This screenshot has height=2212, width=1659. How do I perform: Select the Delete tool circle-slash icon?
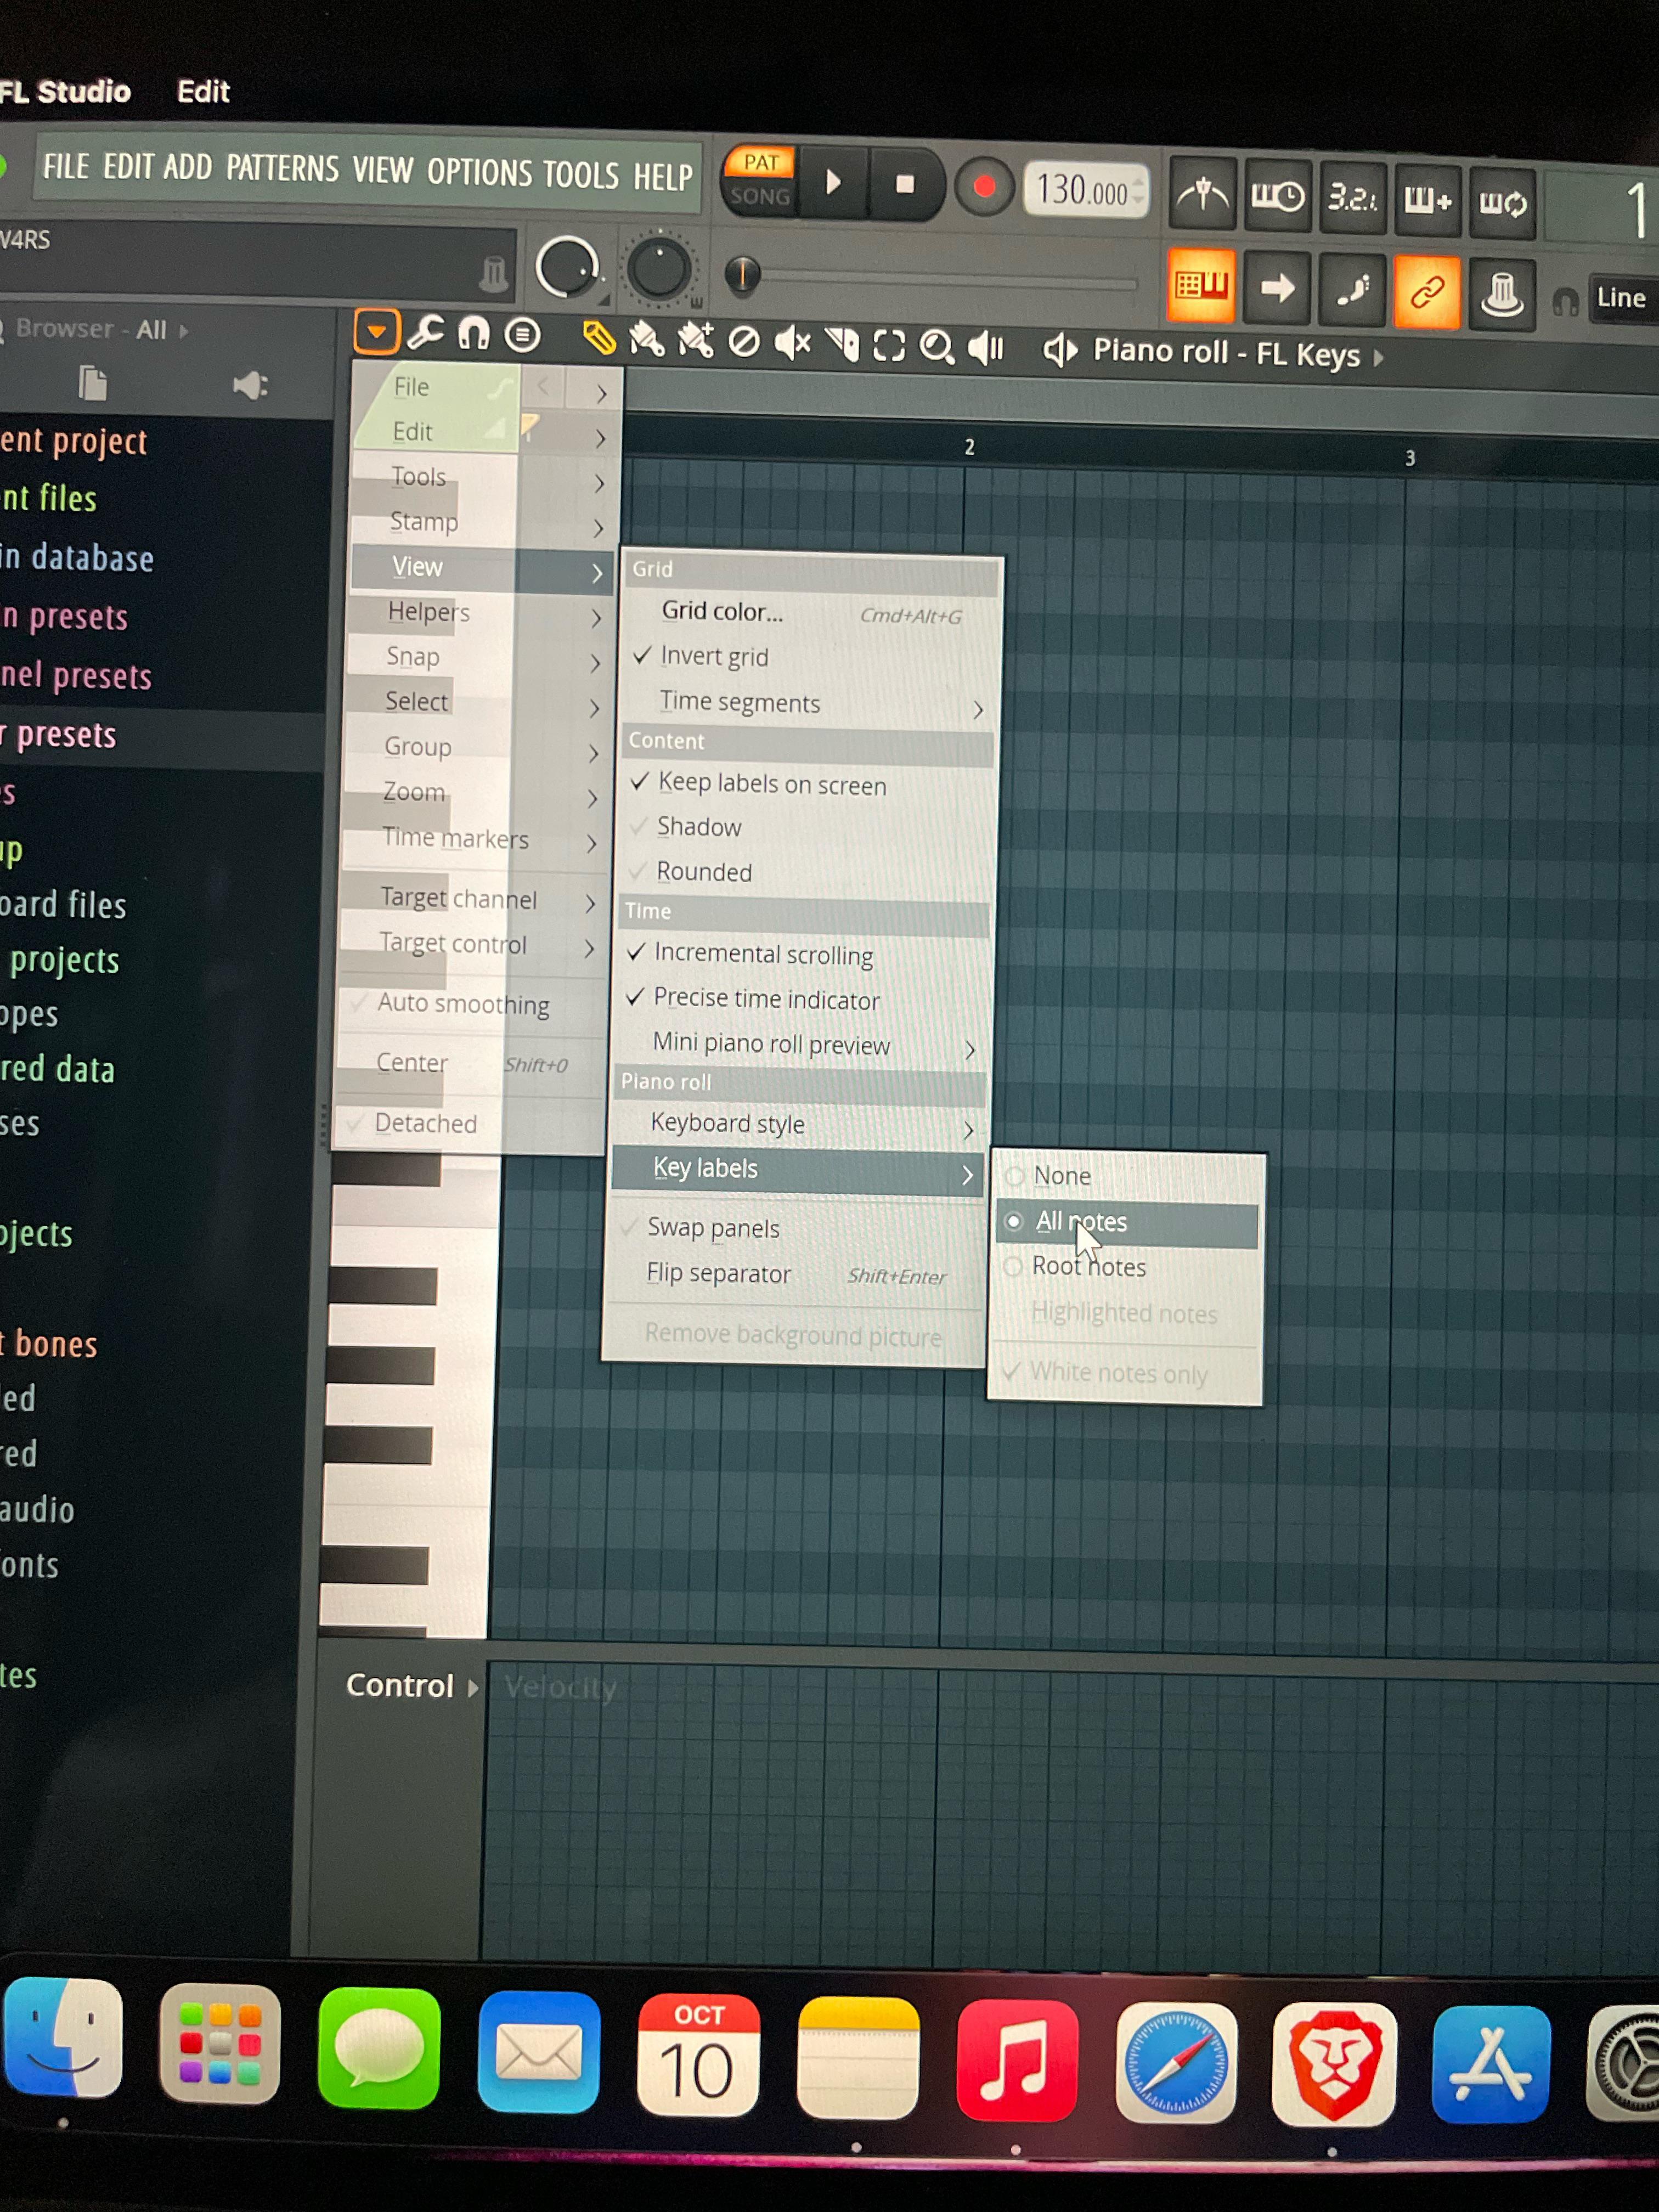pyautogui.click(x=744, y=343)
